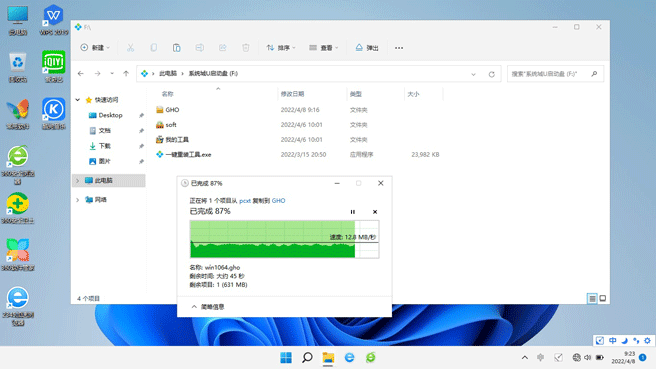The width and height of the screenshot is (656, 369).
Task: Sort by the 类型 column header
Action: click(x=356, y=94)
